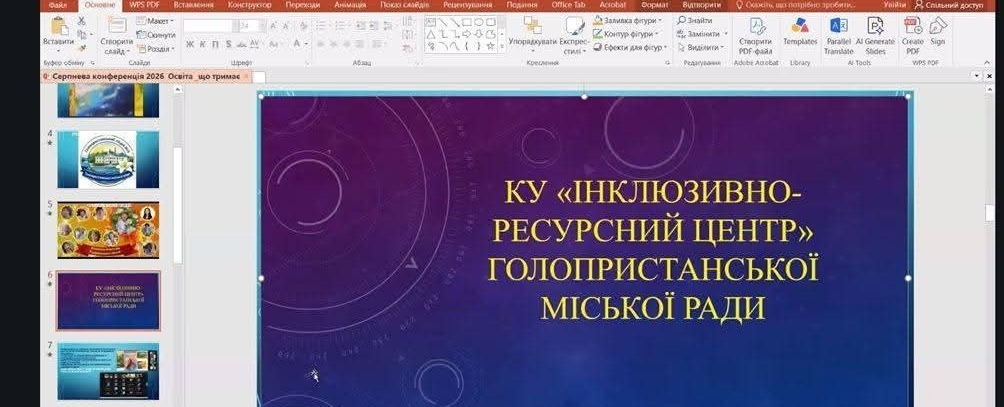Click the Скинути reset slide button

click(x=156, y=35)
